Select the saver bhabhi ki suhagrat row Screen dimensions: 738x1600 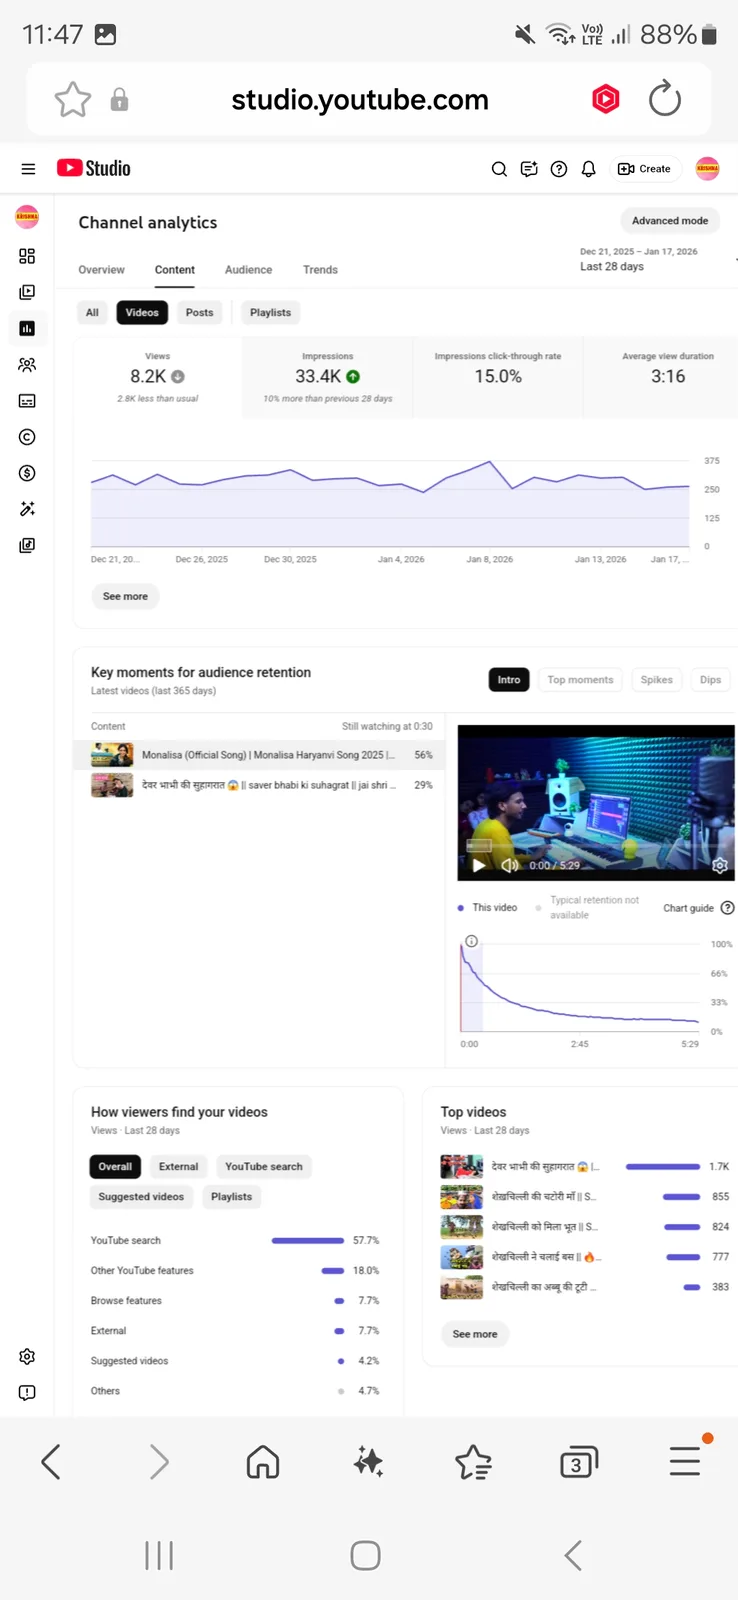coord(261,785)
